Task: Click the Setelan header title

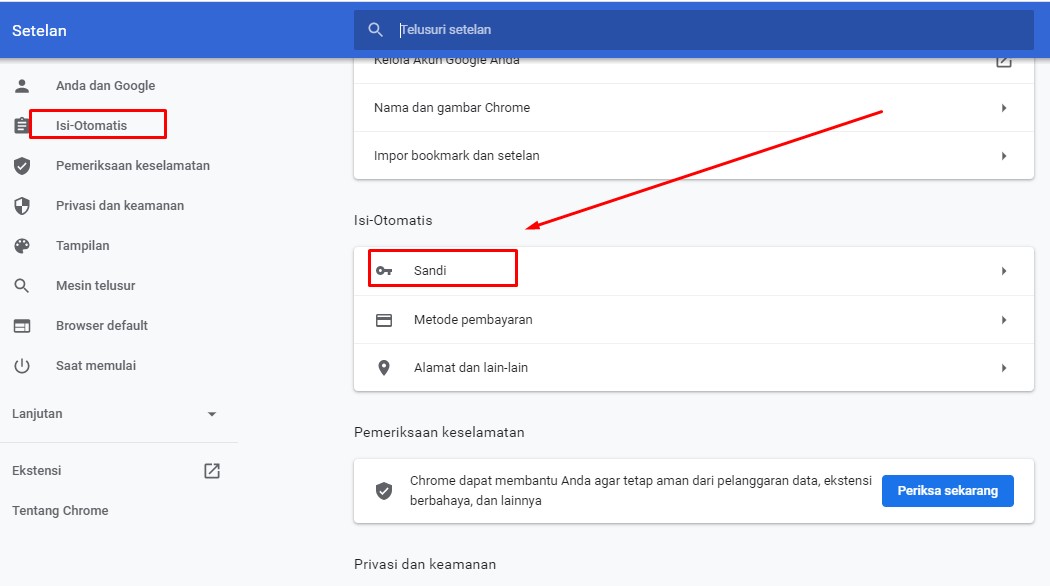Action: pos(39,31)
